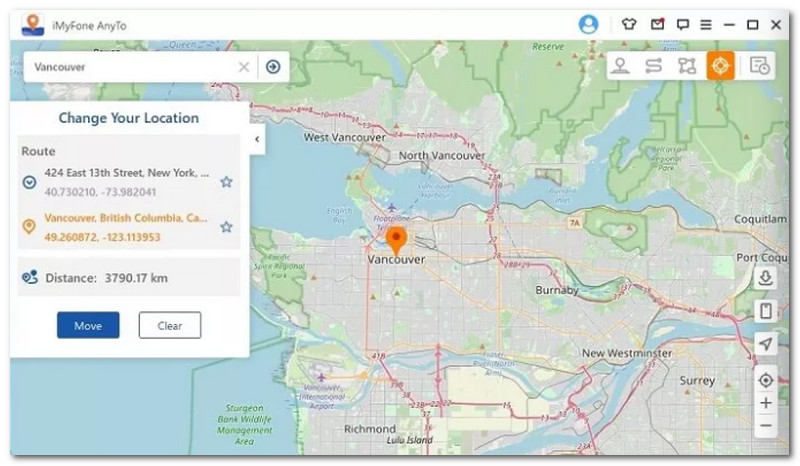800x466 pixels.
Task: Open the mail inbox with notification dot
Action: coord(657,24)
